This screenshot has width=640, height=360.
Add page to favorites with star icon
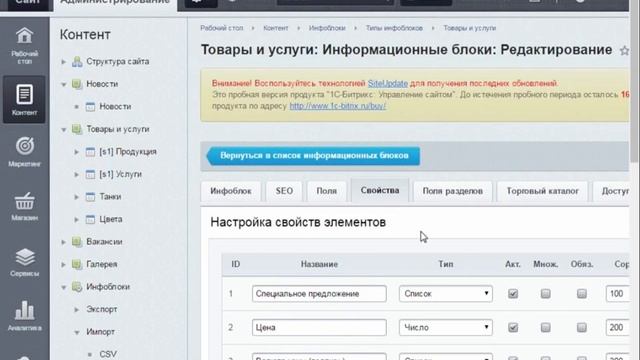[624, 51]
